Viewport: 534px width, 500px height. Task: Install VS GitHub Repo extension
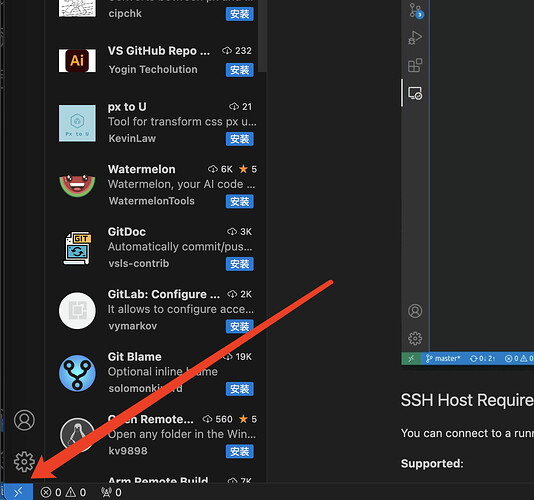(x=240, y=70)
